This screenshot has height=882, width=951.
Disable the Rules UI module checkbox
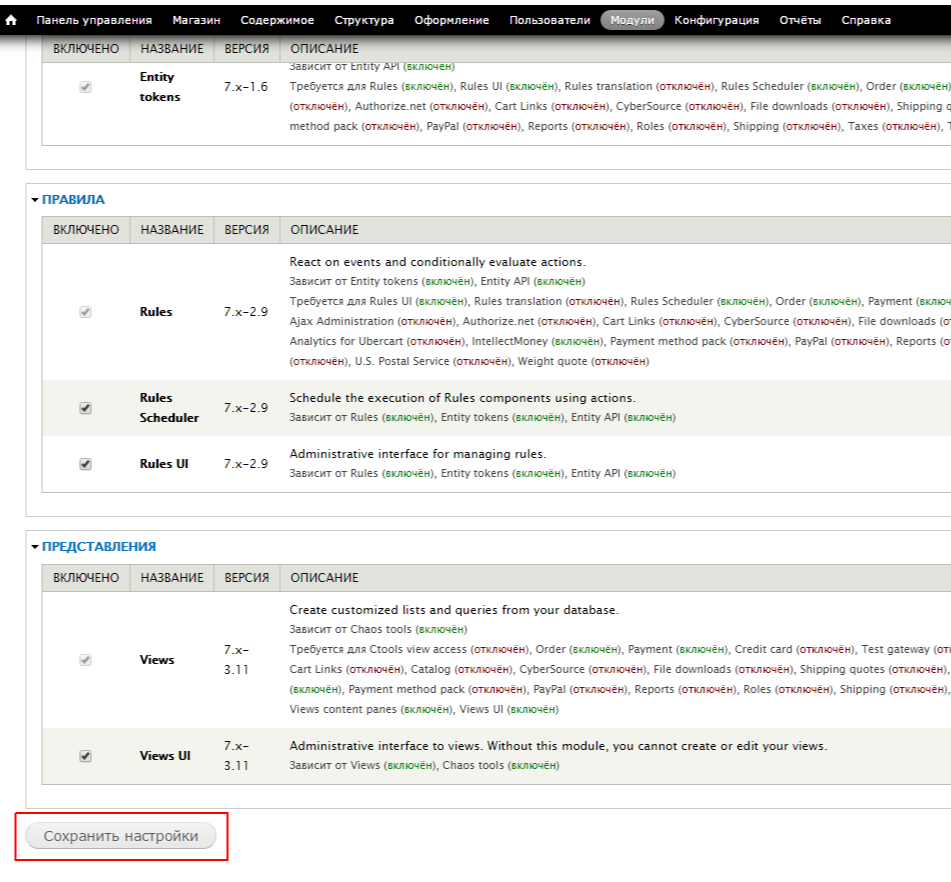85,464
